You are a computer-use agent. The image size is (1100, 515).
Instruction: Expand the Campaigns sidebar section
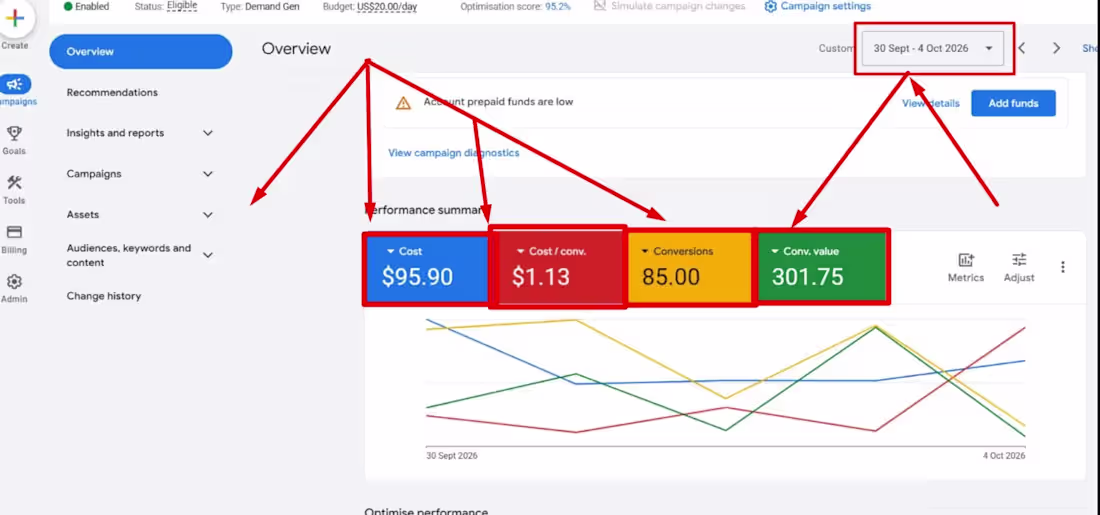(x=208, y=174)
